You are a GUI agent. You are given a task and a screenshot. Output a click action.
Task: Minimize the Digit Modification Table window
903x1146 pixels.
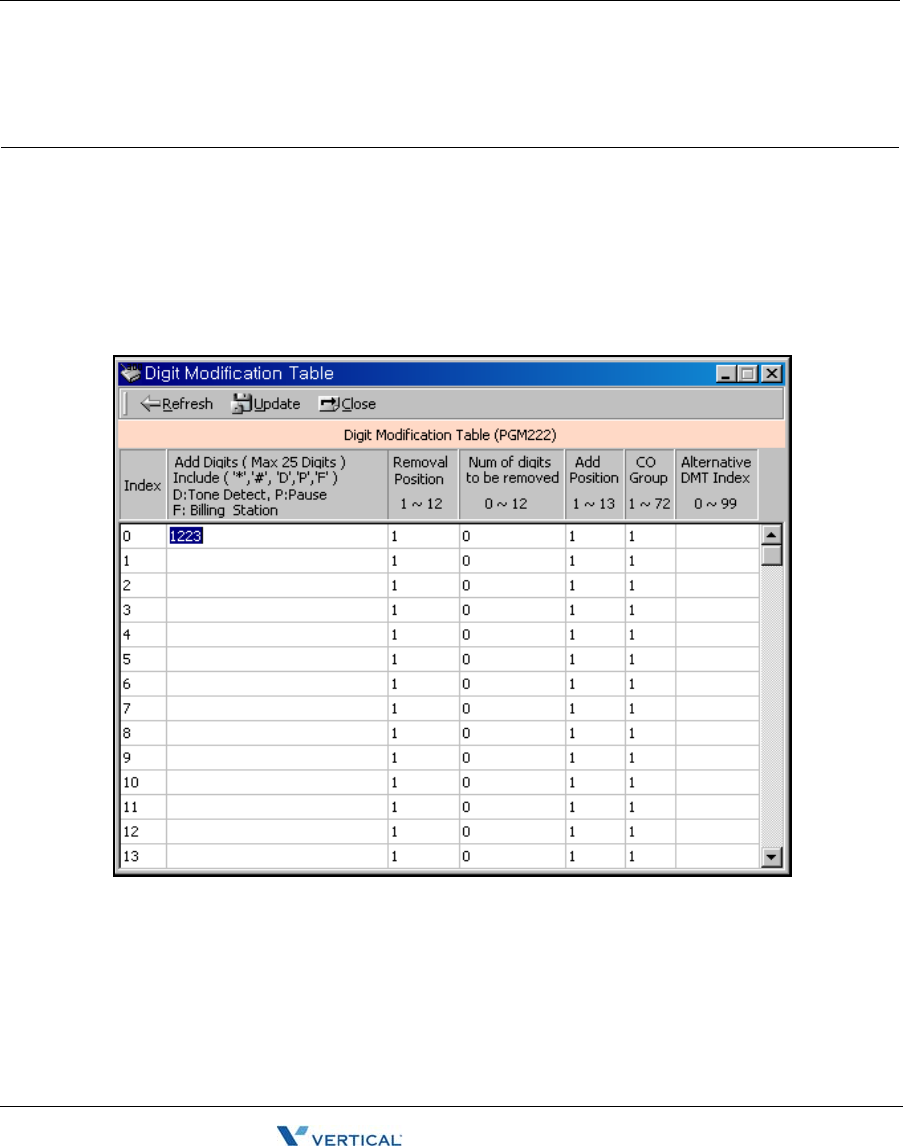[725, 374]
